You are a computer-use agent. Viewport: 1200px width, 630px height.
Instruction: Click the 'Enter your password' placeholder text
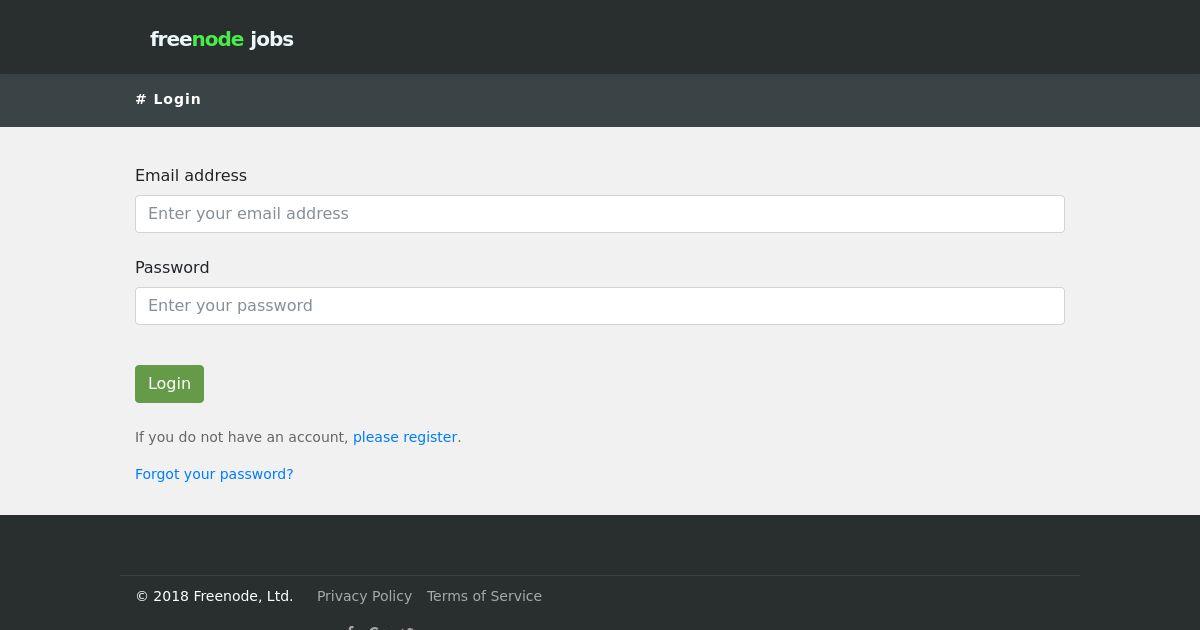tap(230, 306)
